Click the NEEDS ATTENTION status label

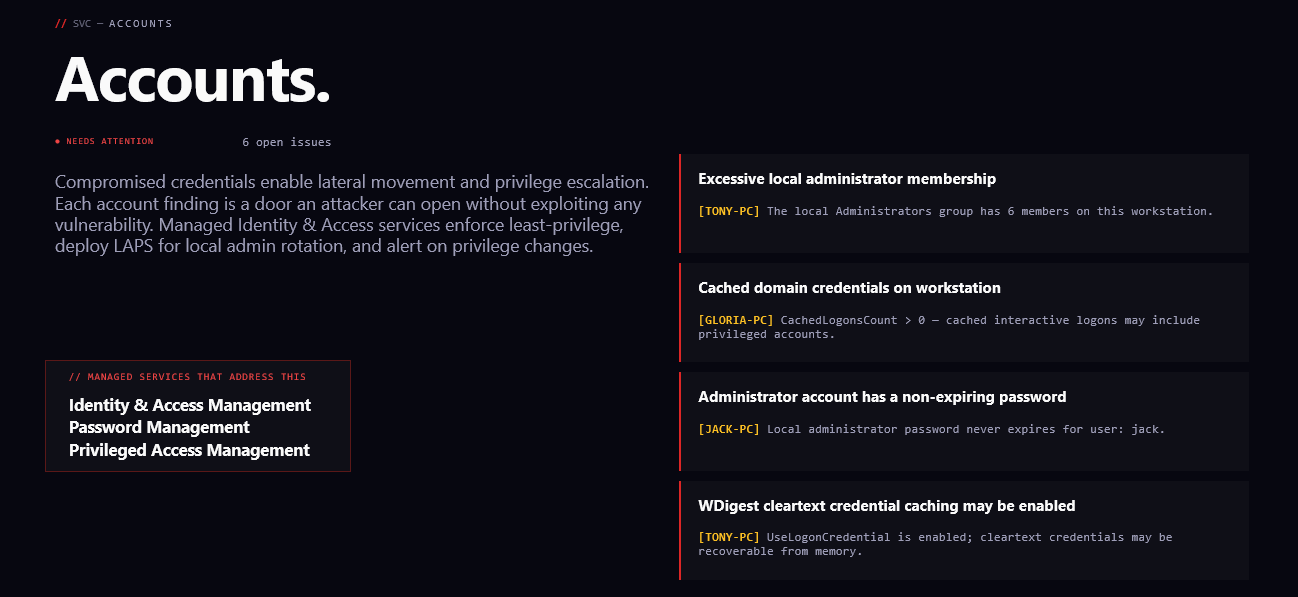click(x=110, y=142)
